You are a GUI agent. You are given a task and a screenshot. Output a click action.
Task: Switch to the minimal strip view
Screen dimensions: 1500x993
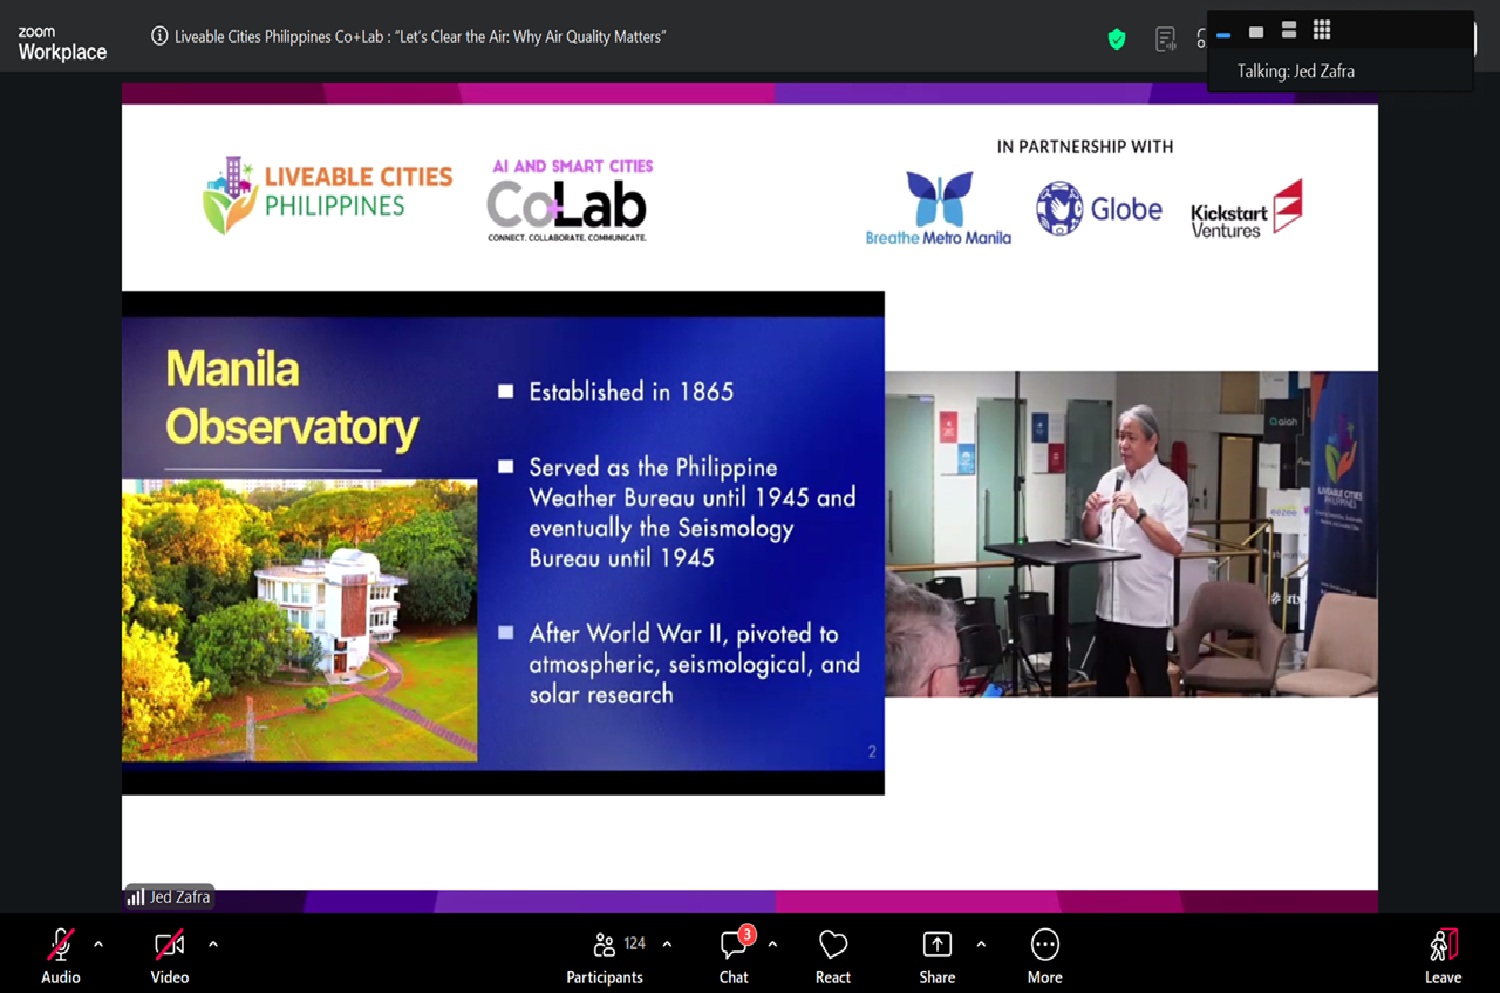1223,34
